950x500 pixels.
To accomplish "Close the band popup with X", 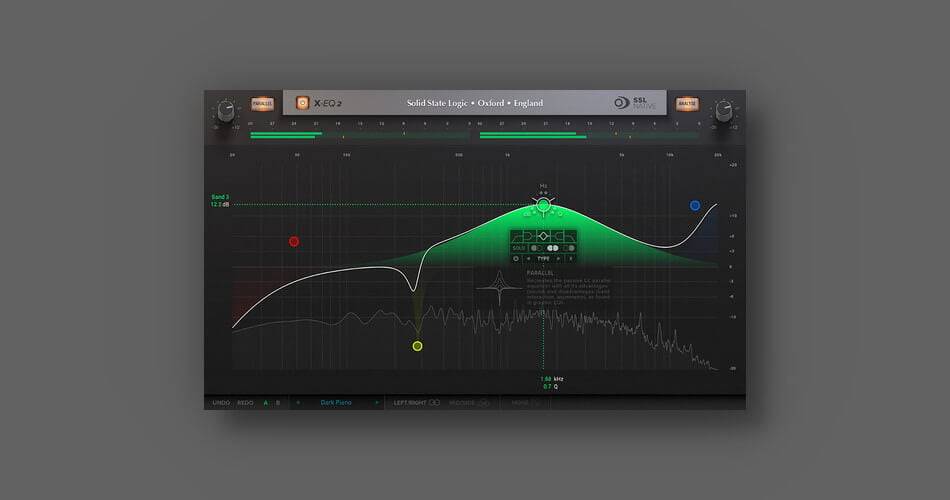I will [571, 258].
